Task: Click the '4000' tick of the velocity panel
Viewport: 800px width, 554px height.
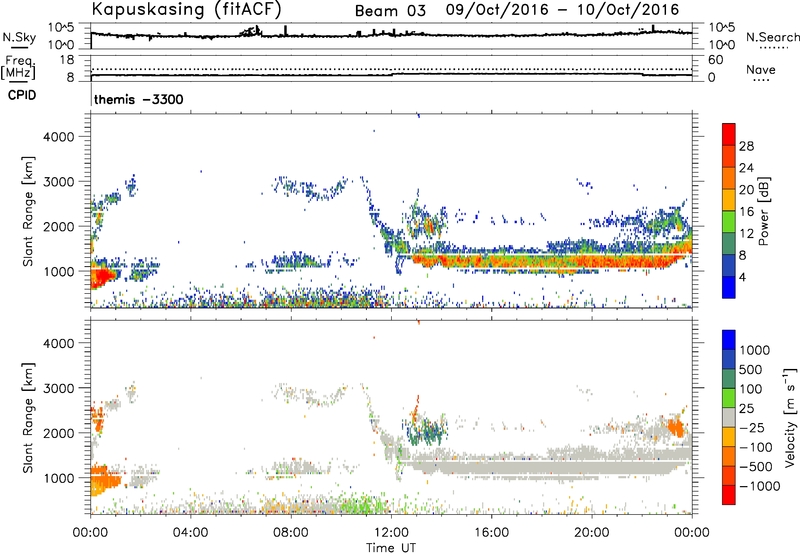Action: 59,343
